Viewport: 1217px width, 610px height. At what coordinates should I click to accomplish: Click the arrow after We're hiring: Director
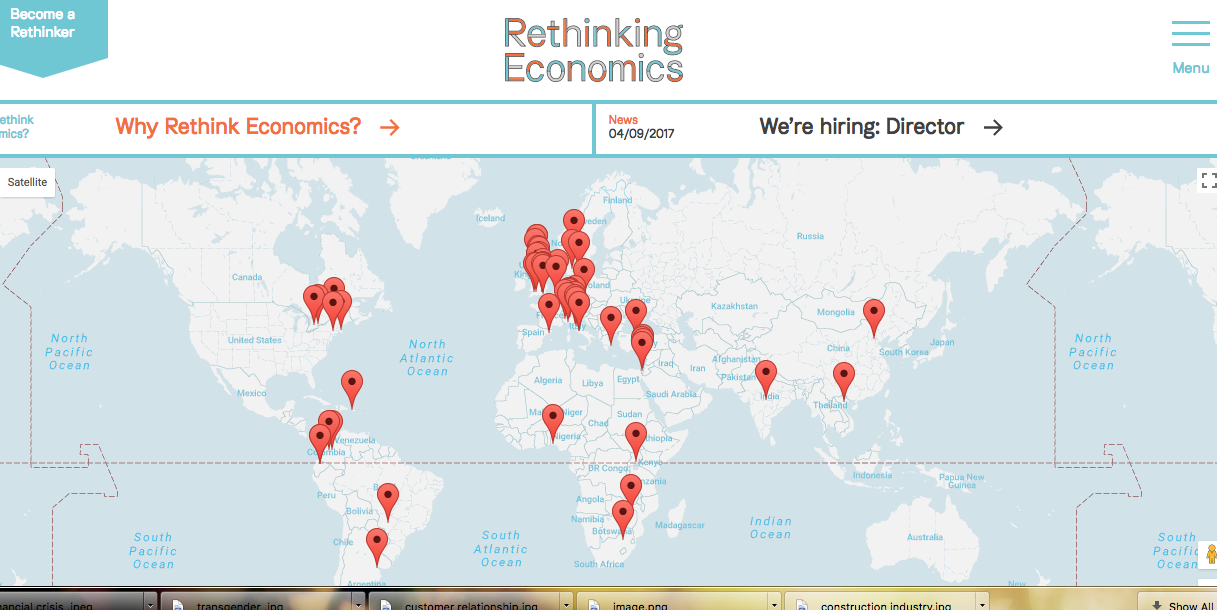point(993,127)
